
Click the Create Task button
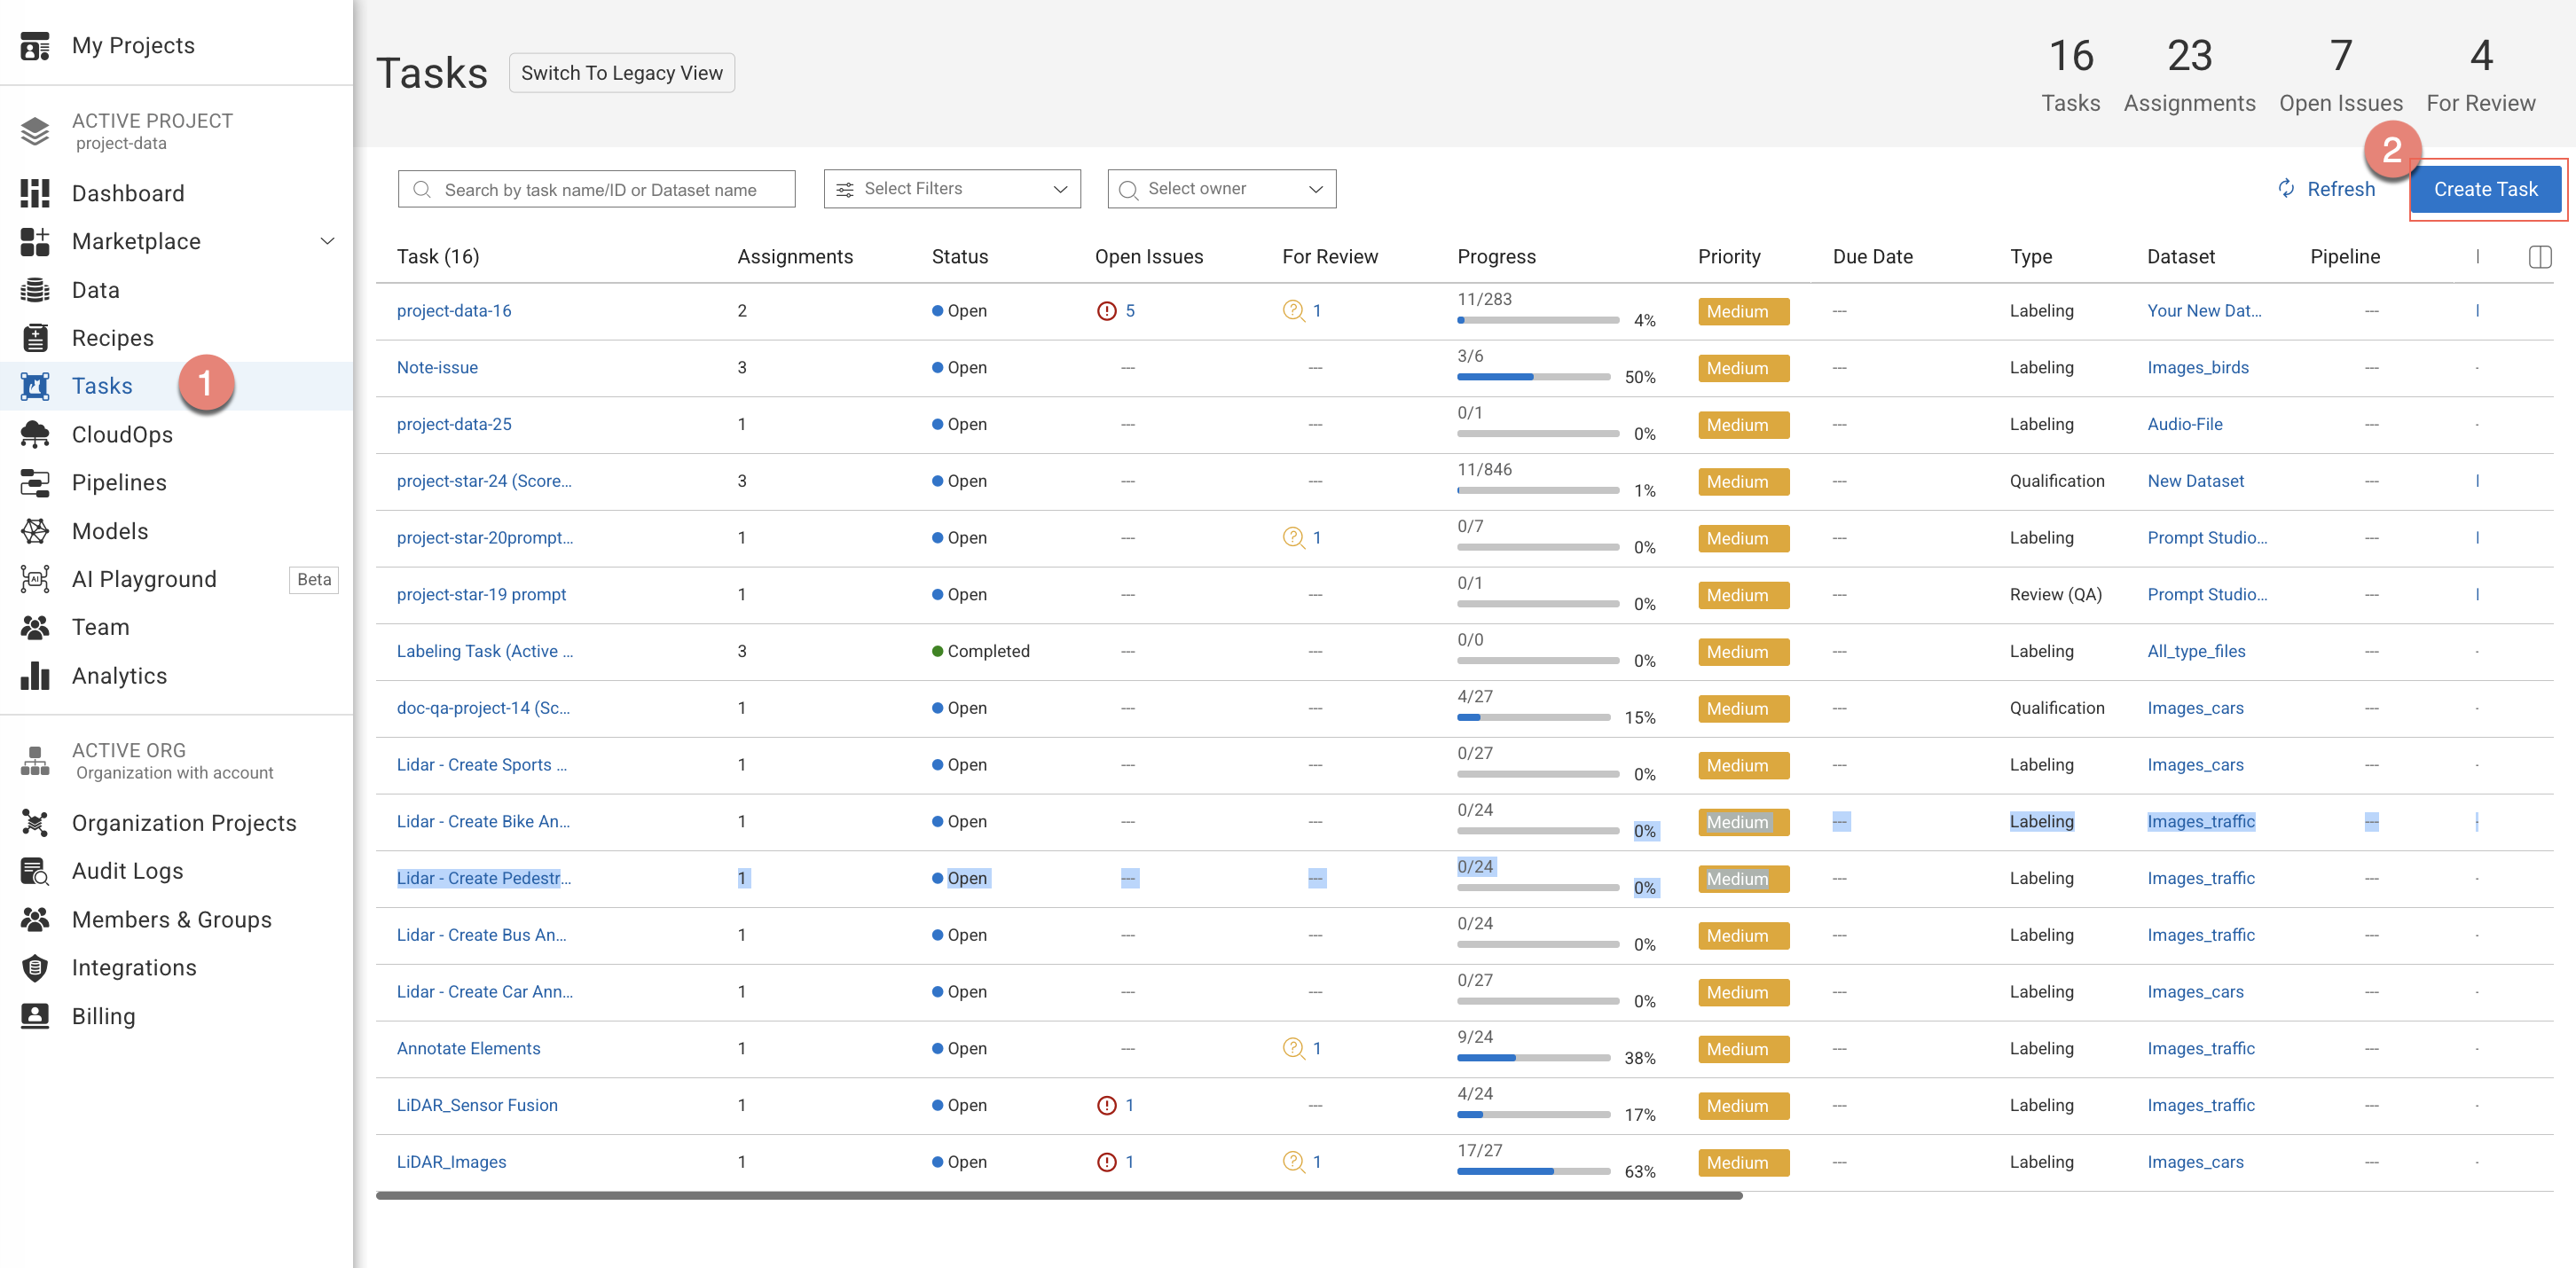tap(2485, 189)
